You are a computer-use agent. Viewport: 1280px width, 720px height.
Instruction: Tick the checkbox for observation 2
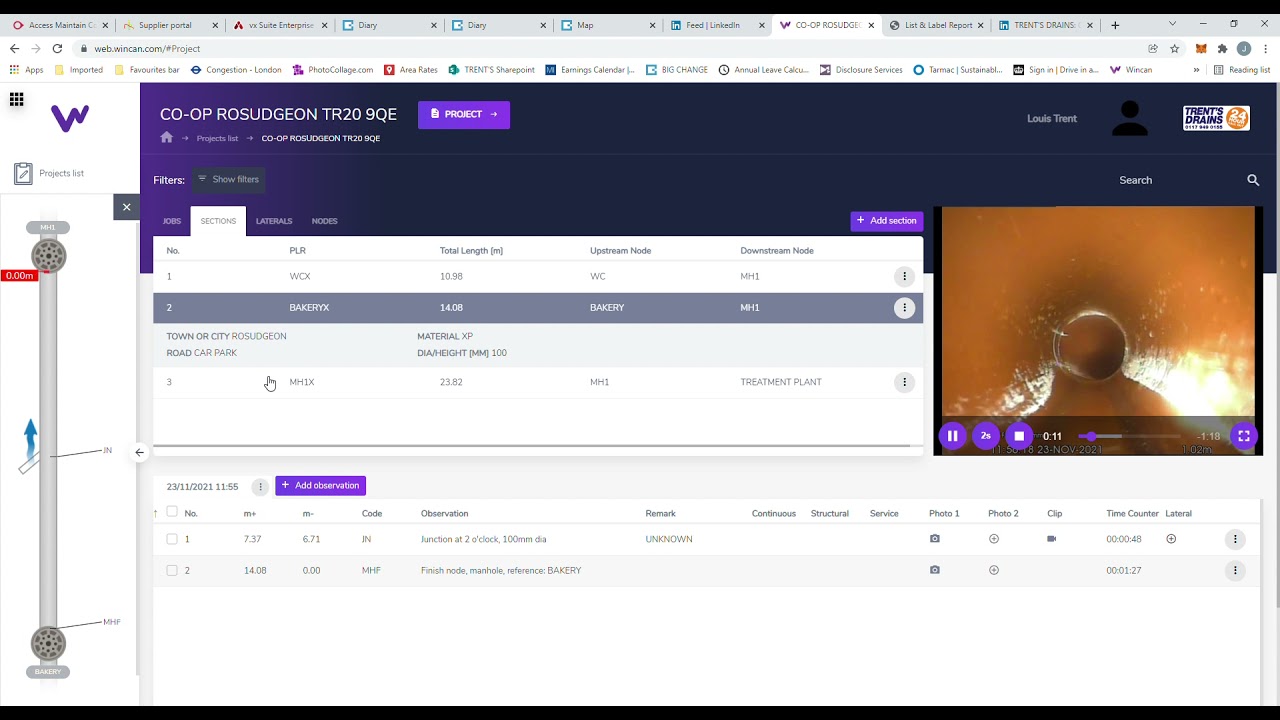tap(172, 570)
